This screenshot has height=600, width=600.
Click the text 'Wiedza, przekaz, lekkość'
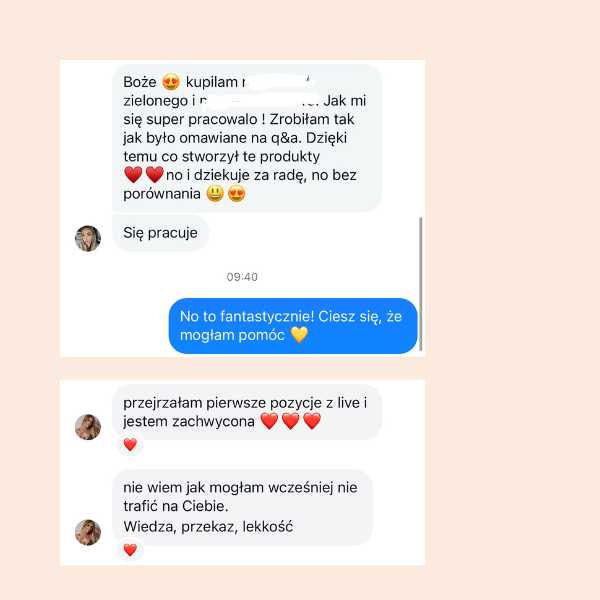[x=208, y=527]
